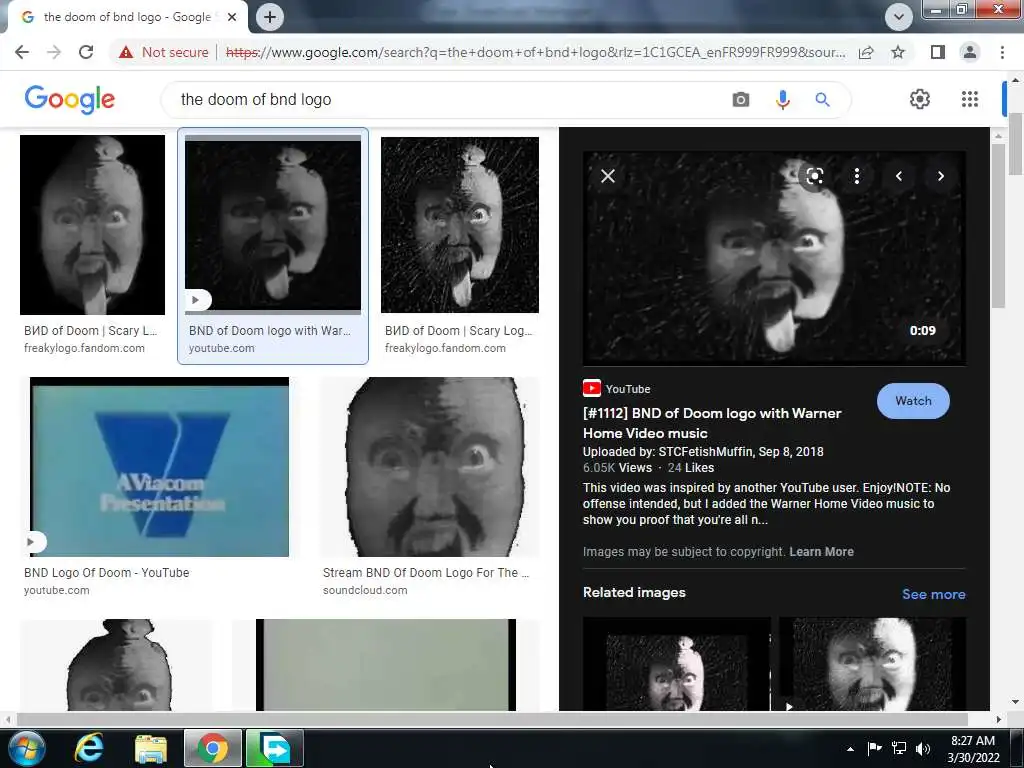Viewport: 1024px width, 768px height.
Task: Open the A Viacom Presentation thumbnail
Action: pos(159,467)
